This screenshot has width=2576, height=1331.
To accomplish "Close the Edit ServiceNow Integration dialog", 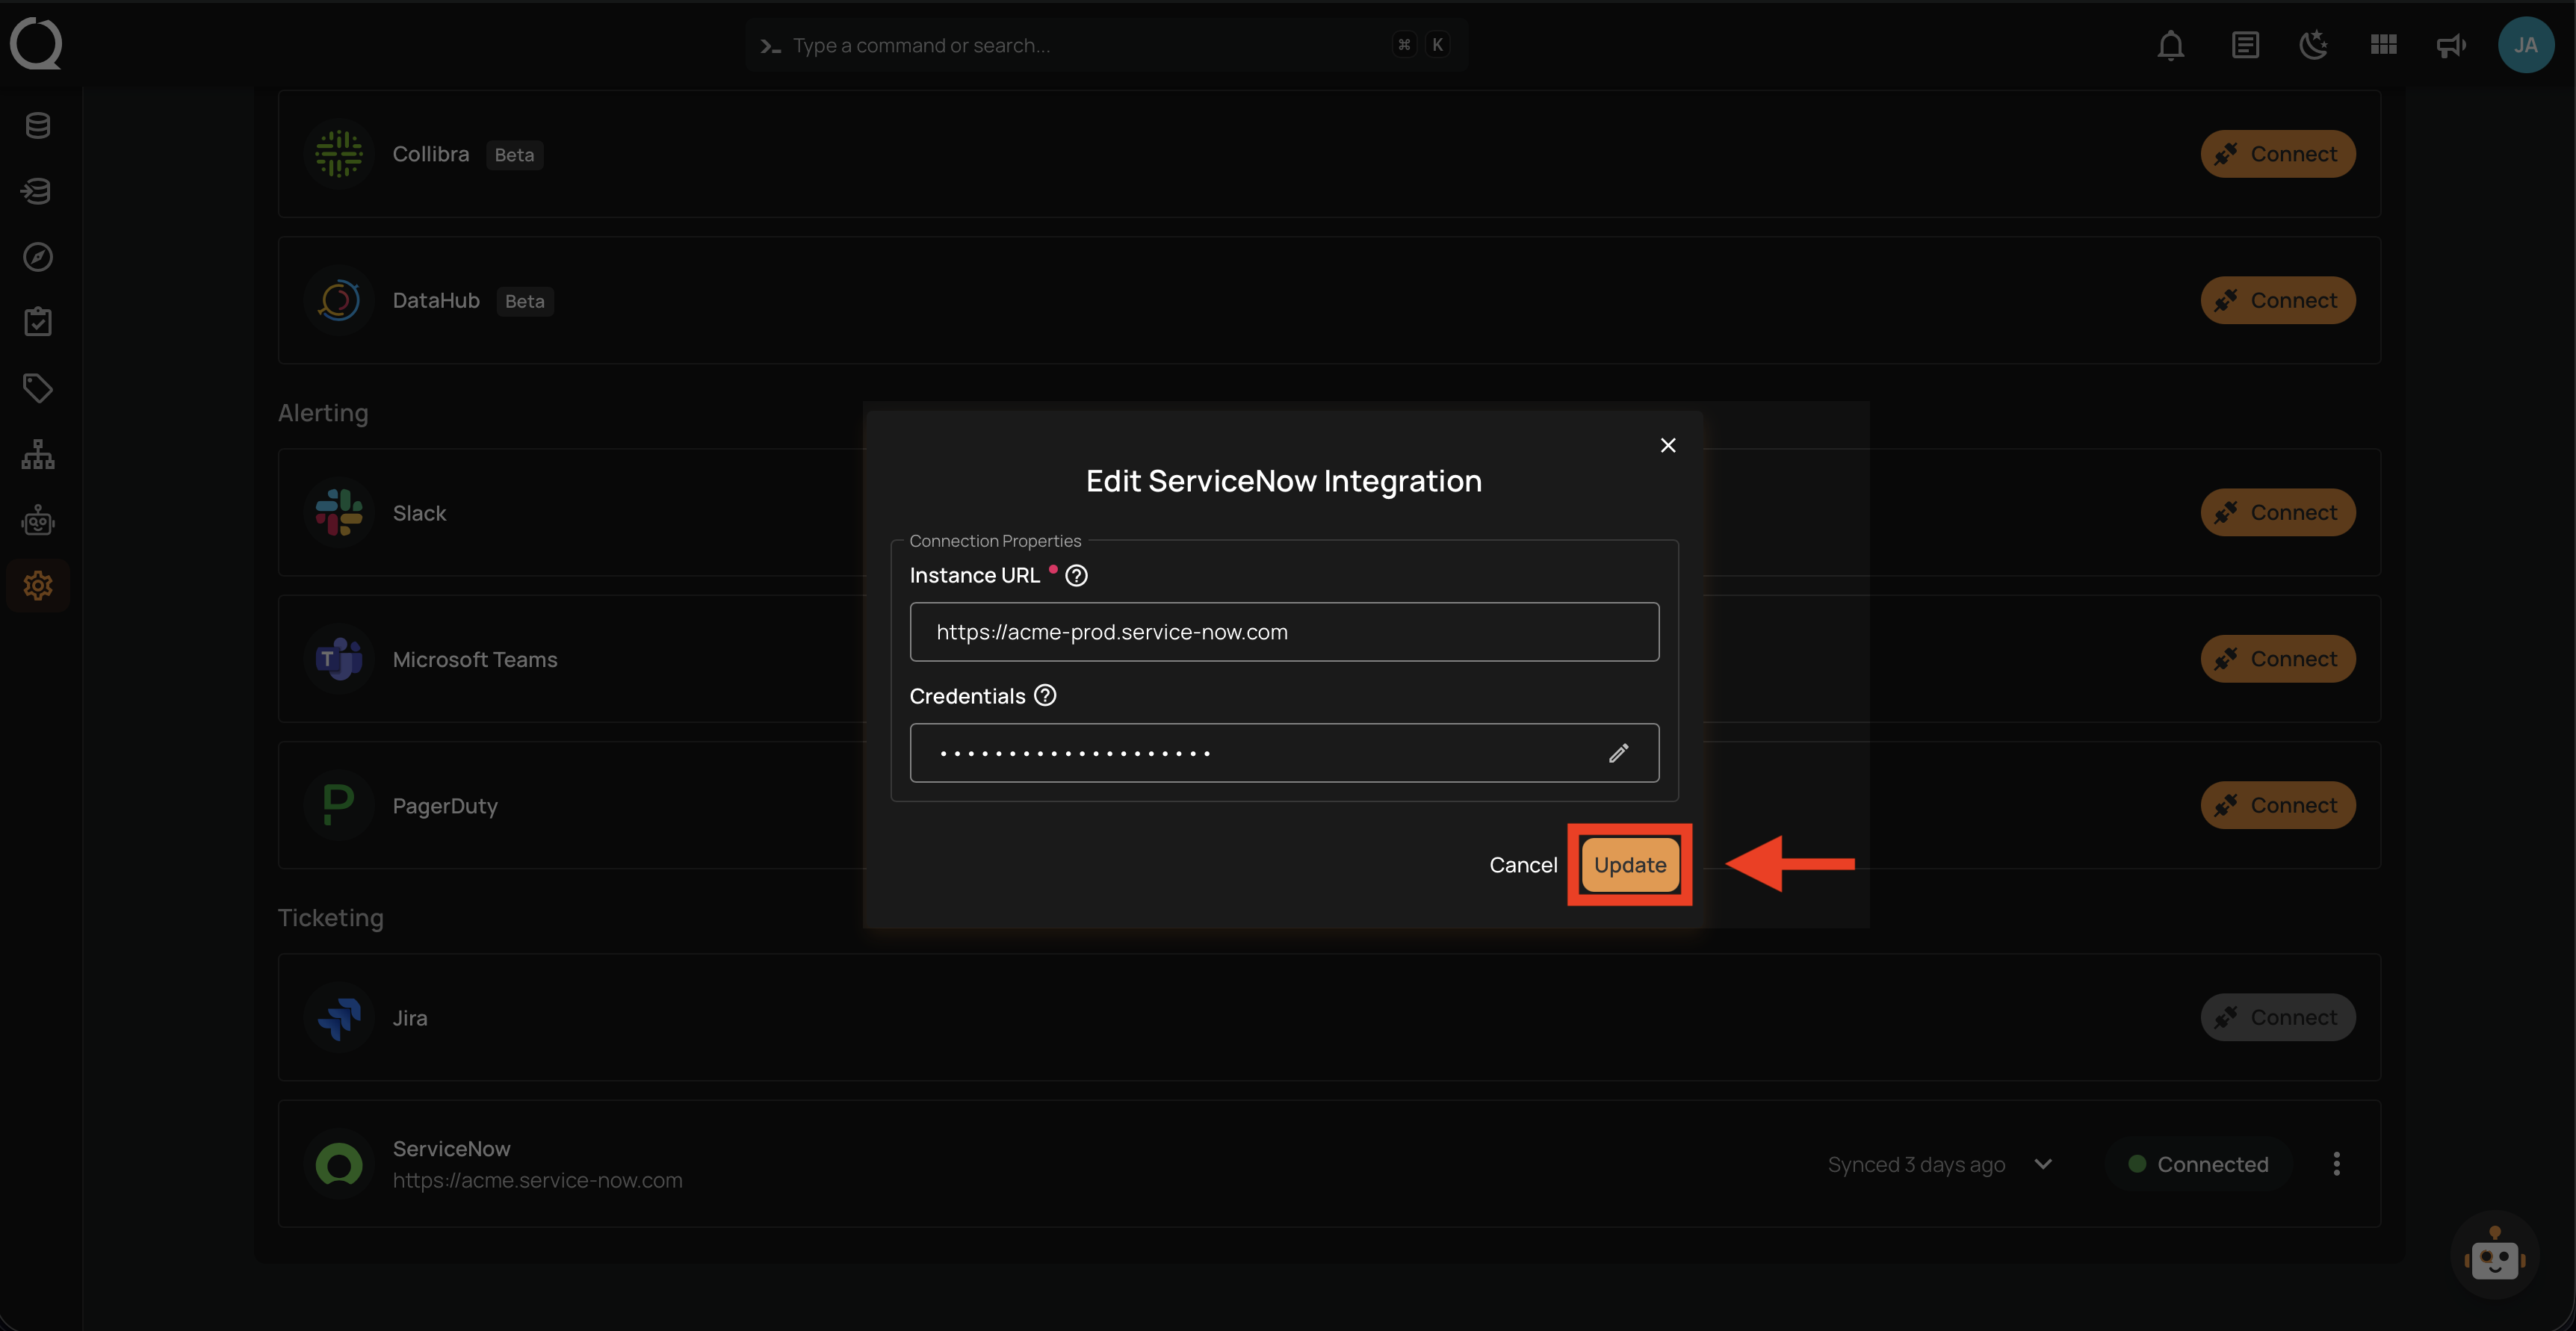I will pyautogui.click(x=1668, y=445).
